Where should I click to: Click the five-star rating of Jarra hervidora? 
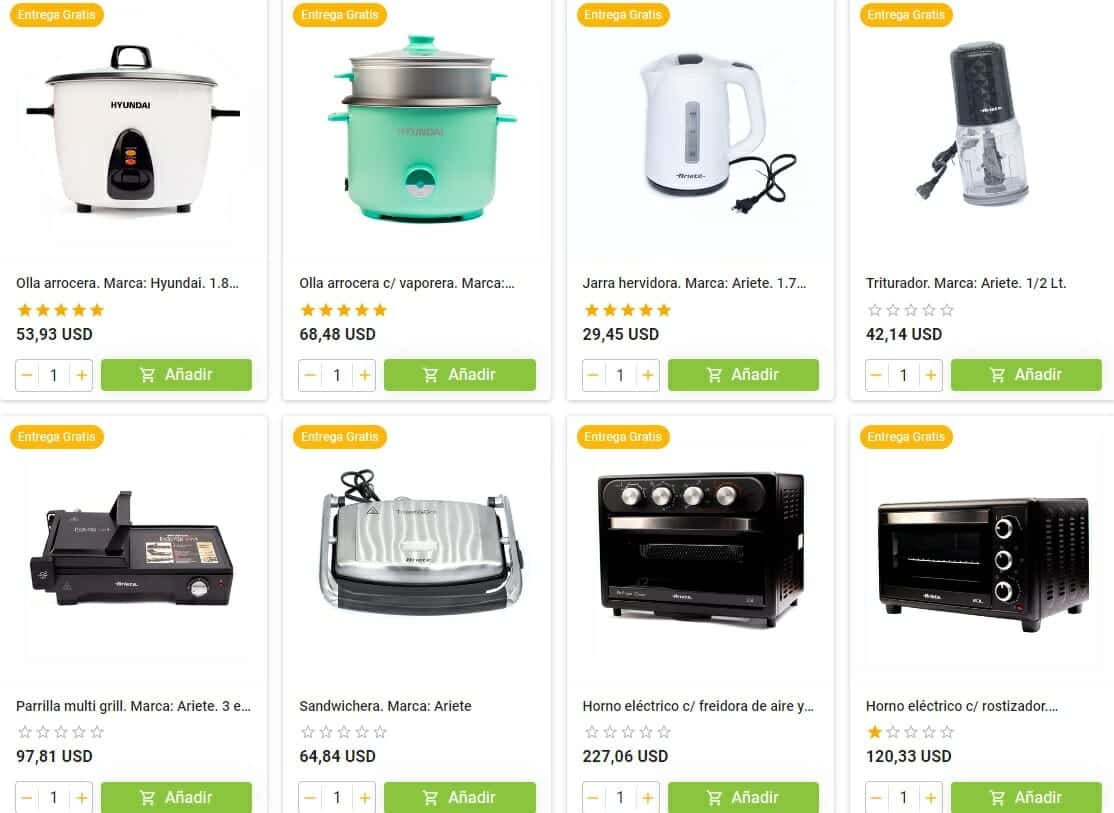tap(627, 310)
